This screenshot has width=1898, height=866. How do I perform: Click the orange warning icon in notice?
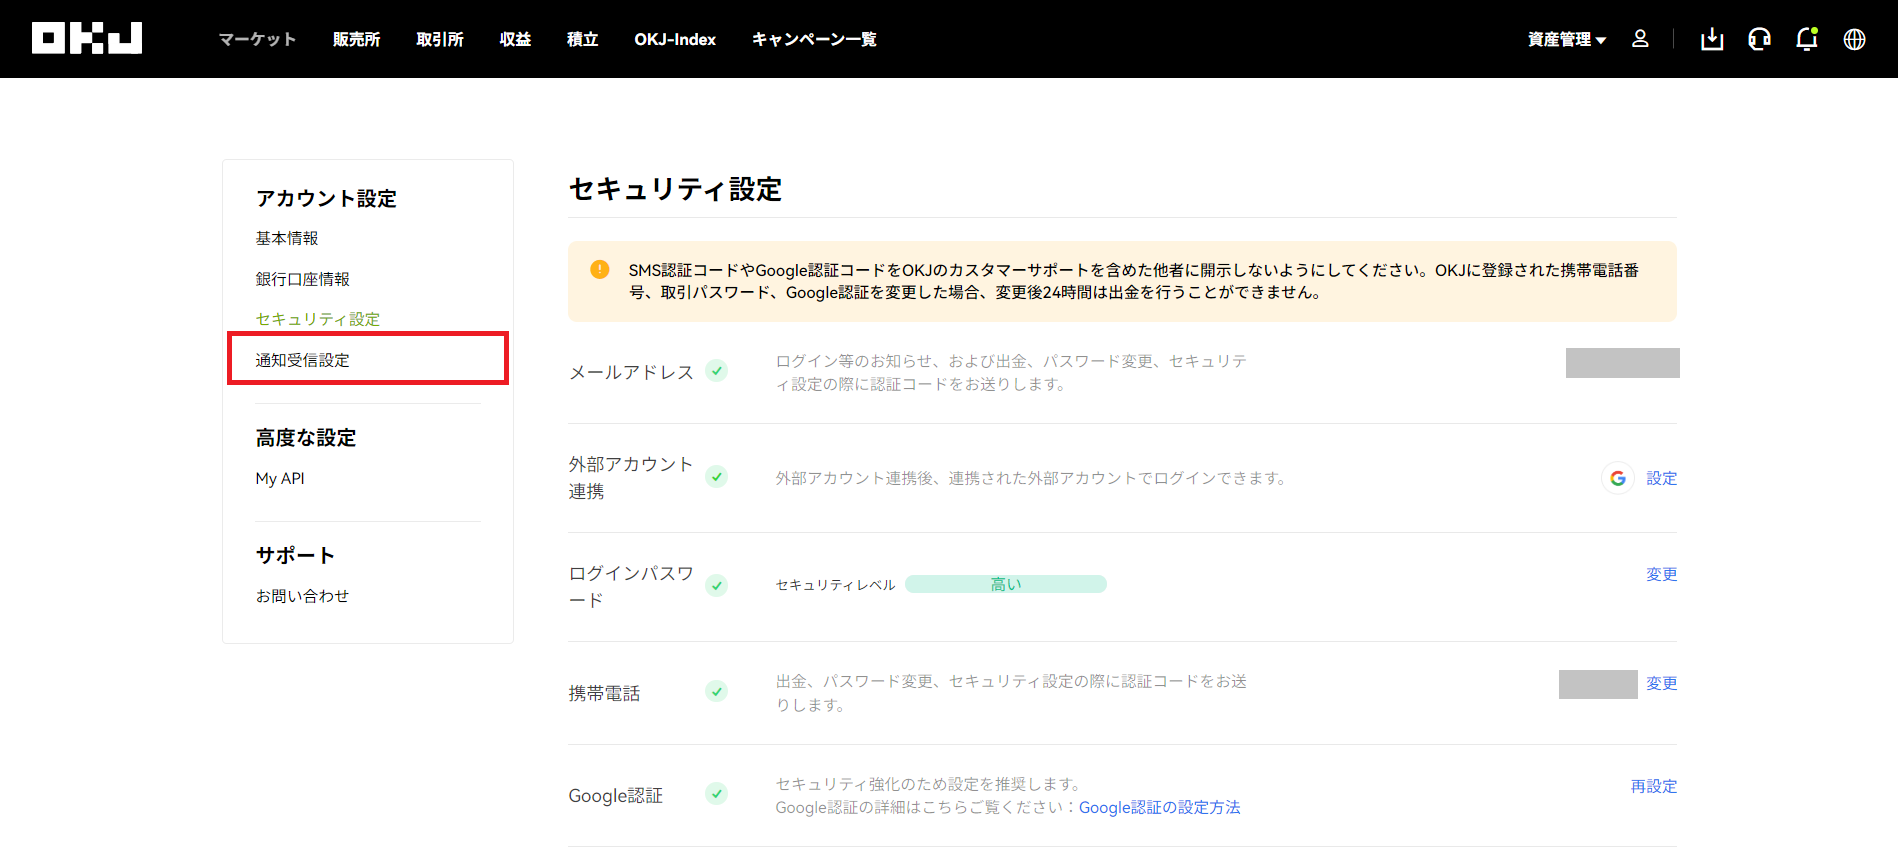coord(600,269)
